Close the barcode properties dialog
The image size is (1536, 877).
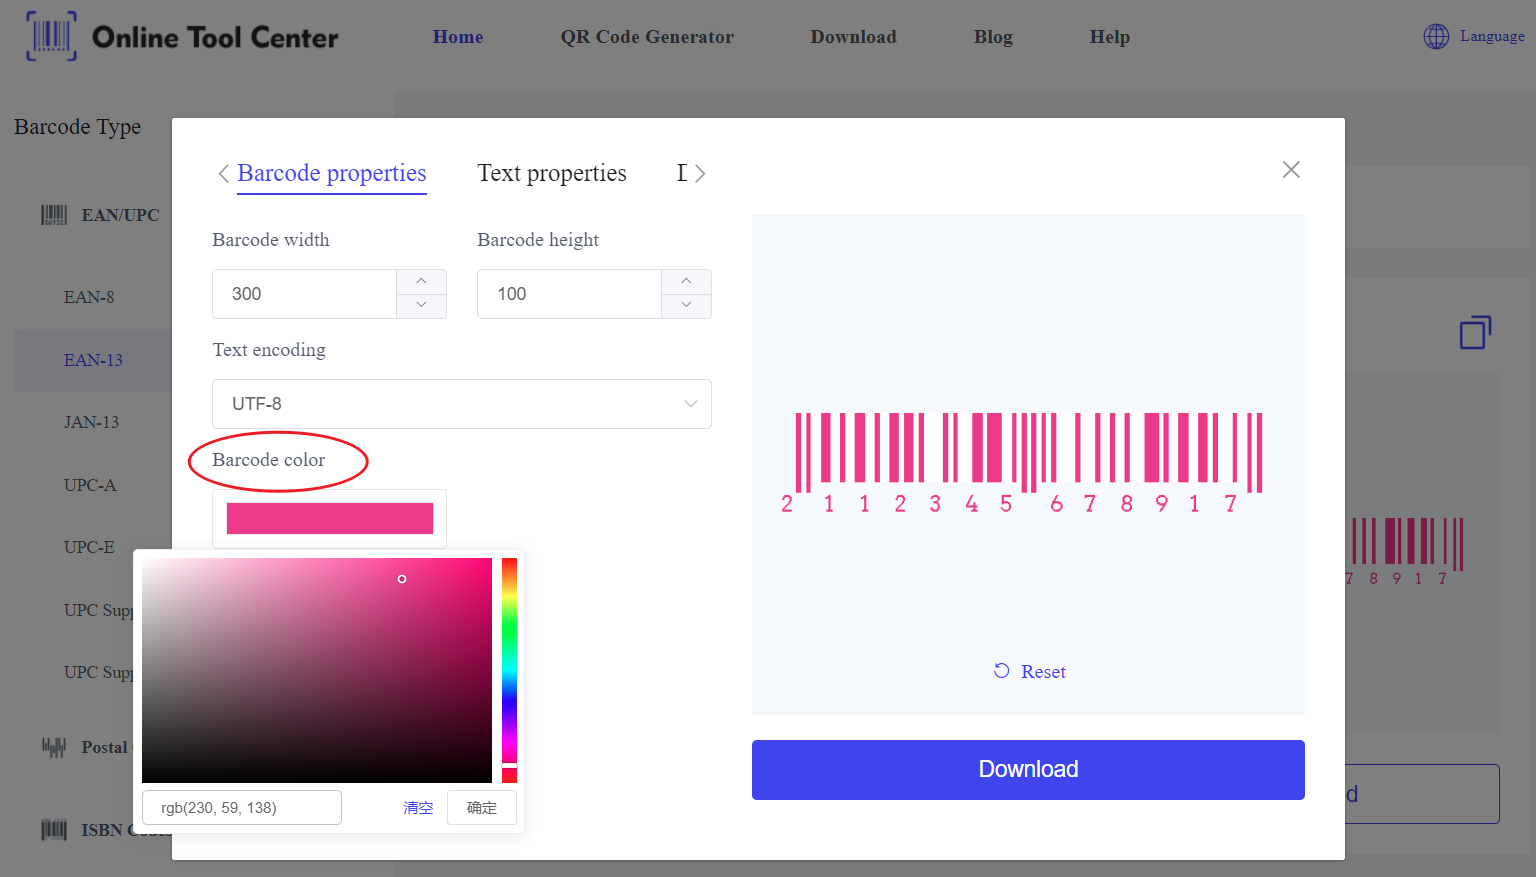[x=1291, y=170]
